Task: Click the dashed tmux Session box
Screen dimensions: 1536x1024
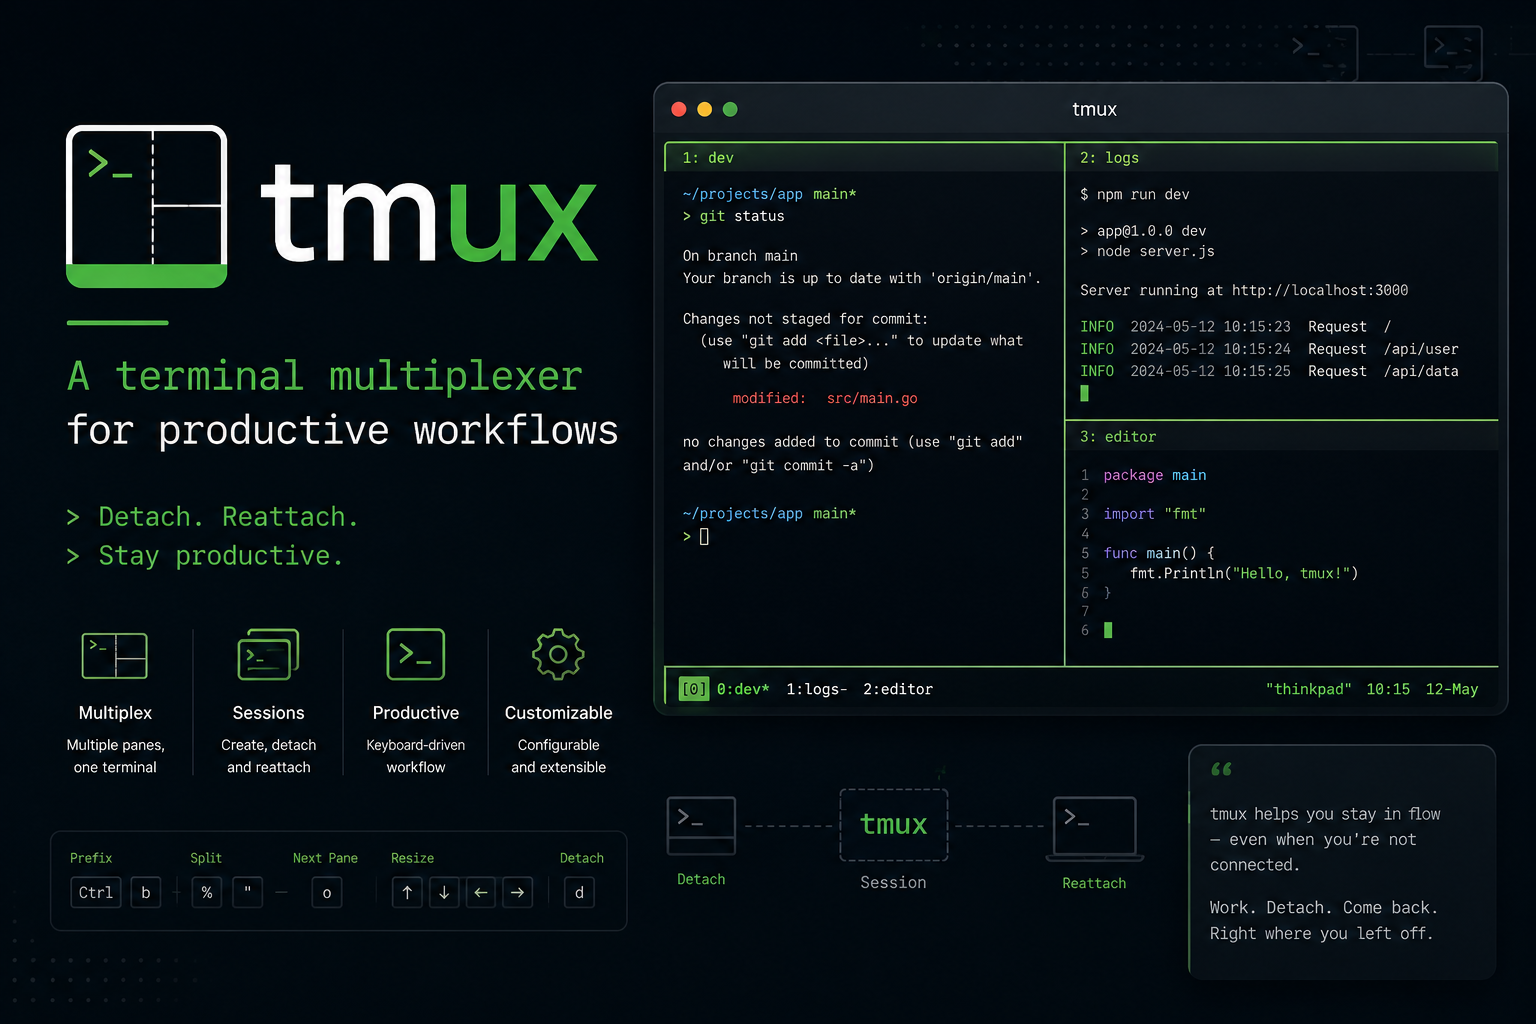Action: coord(894,825)
